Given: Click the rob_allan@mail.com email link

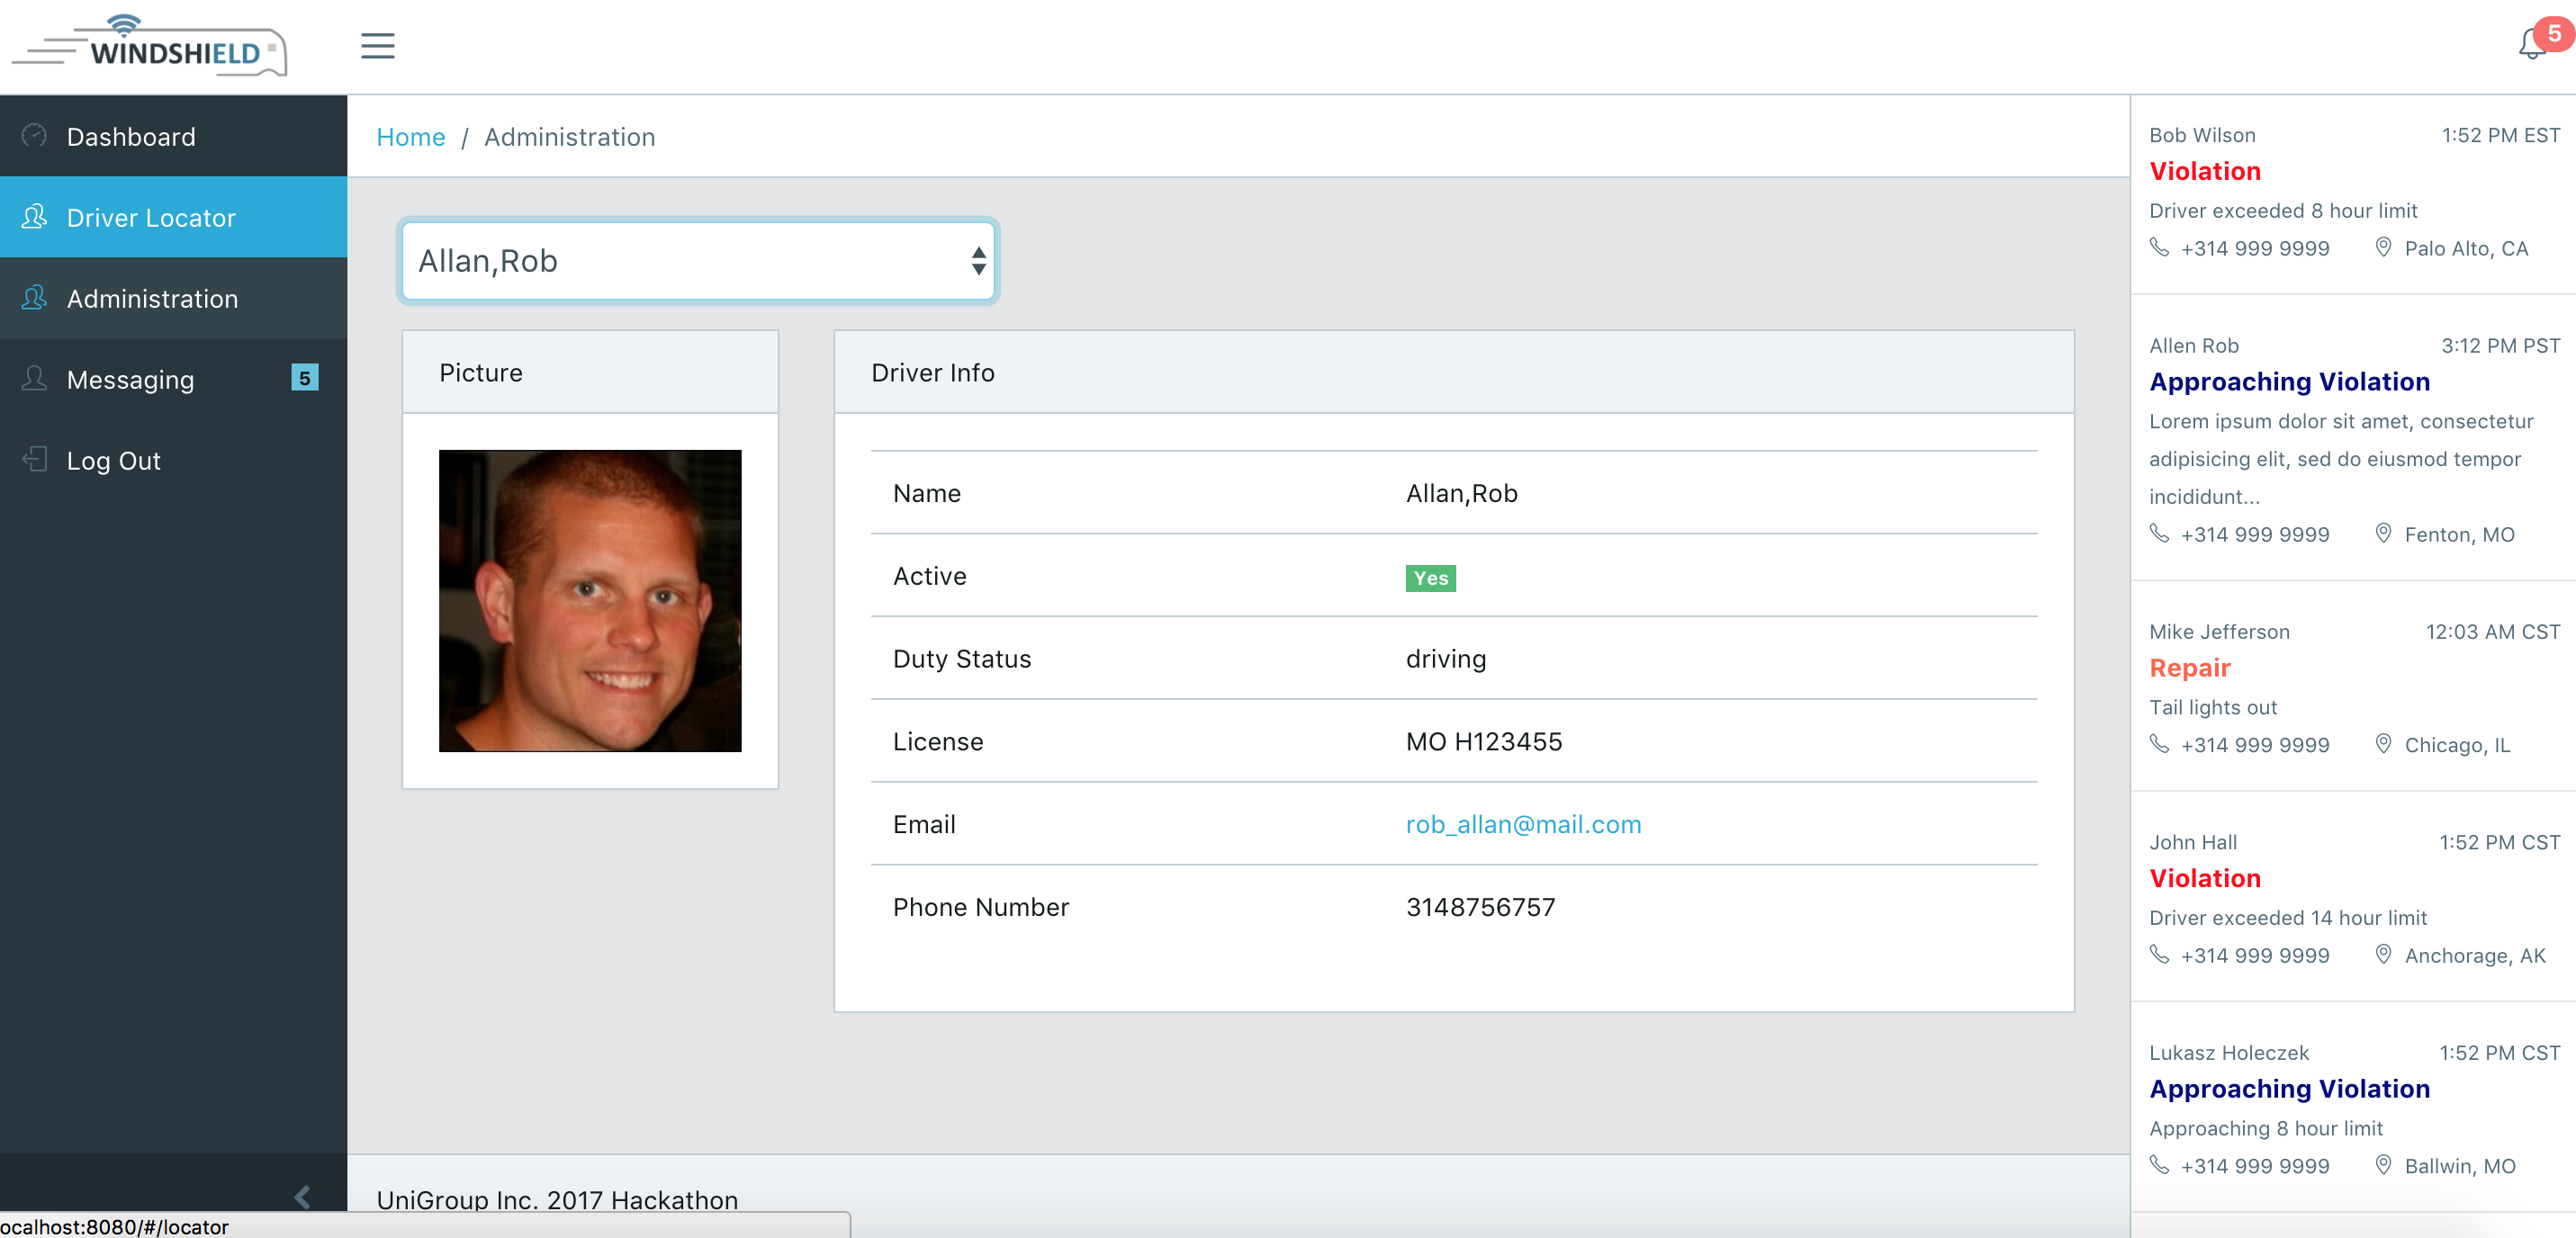Looking at the screenshot, I should click(1522, 824).
